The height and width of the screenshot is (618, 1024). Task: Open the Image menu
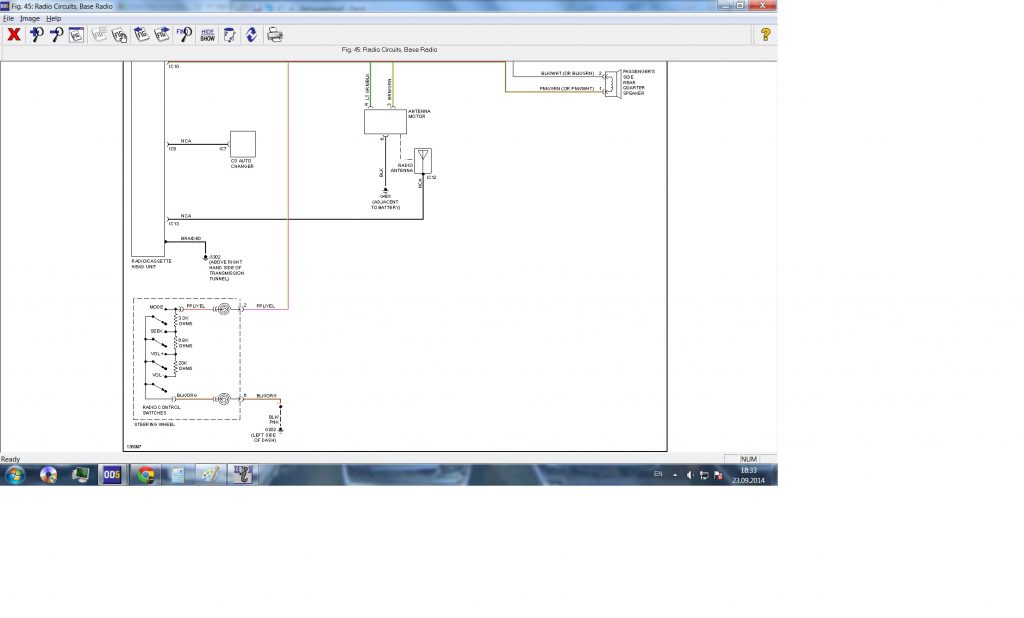(30, 18)
